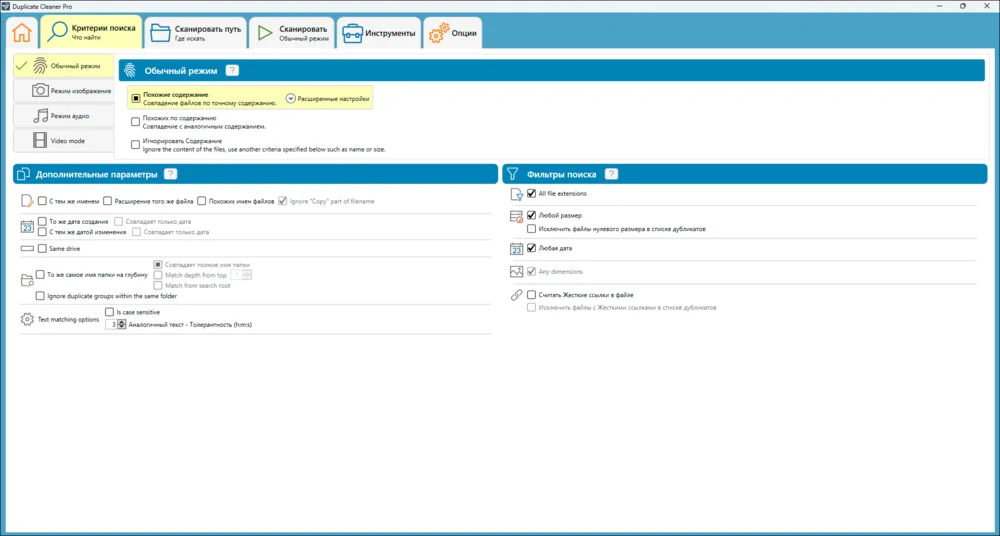The image size is (1000, 536).
Task: Choose Режим аудио mode label
Action: click(70, 116)
